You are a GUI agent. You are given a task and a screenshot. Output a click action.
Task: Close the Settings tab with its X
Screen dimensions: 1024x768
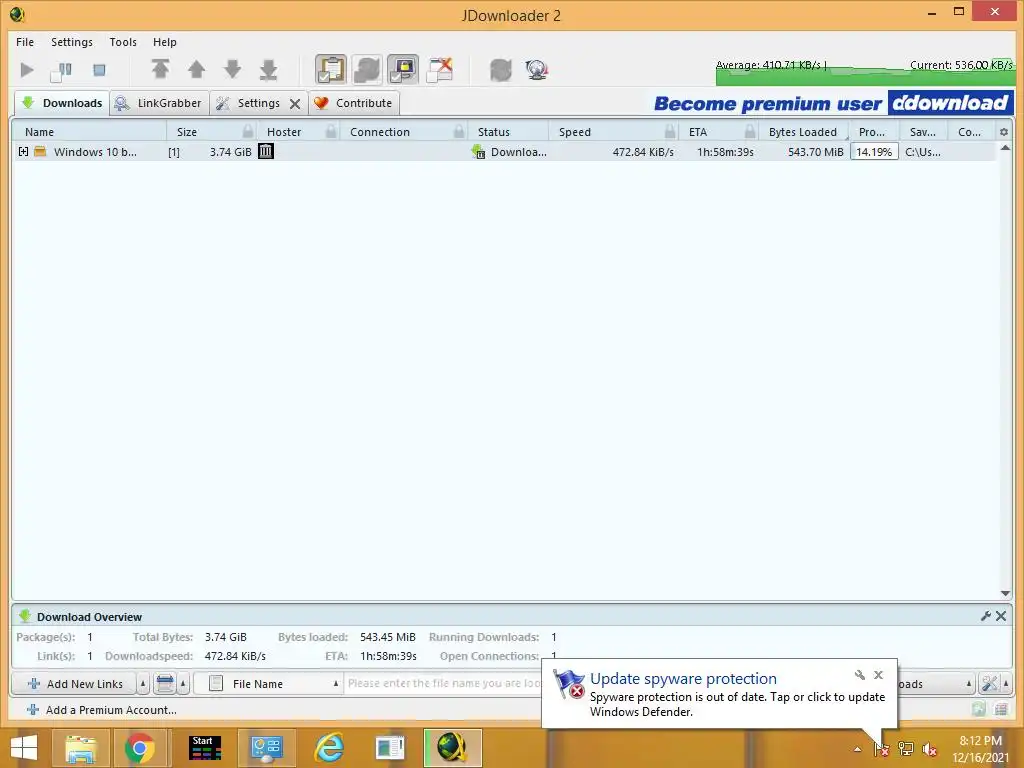coord(295,104)
